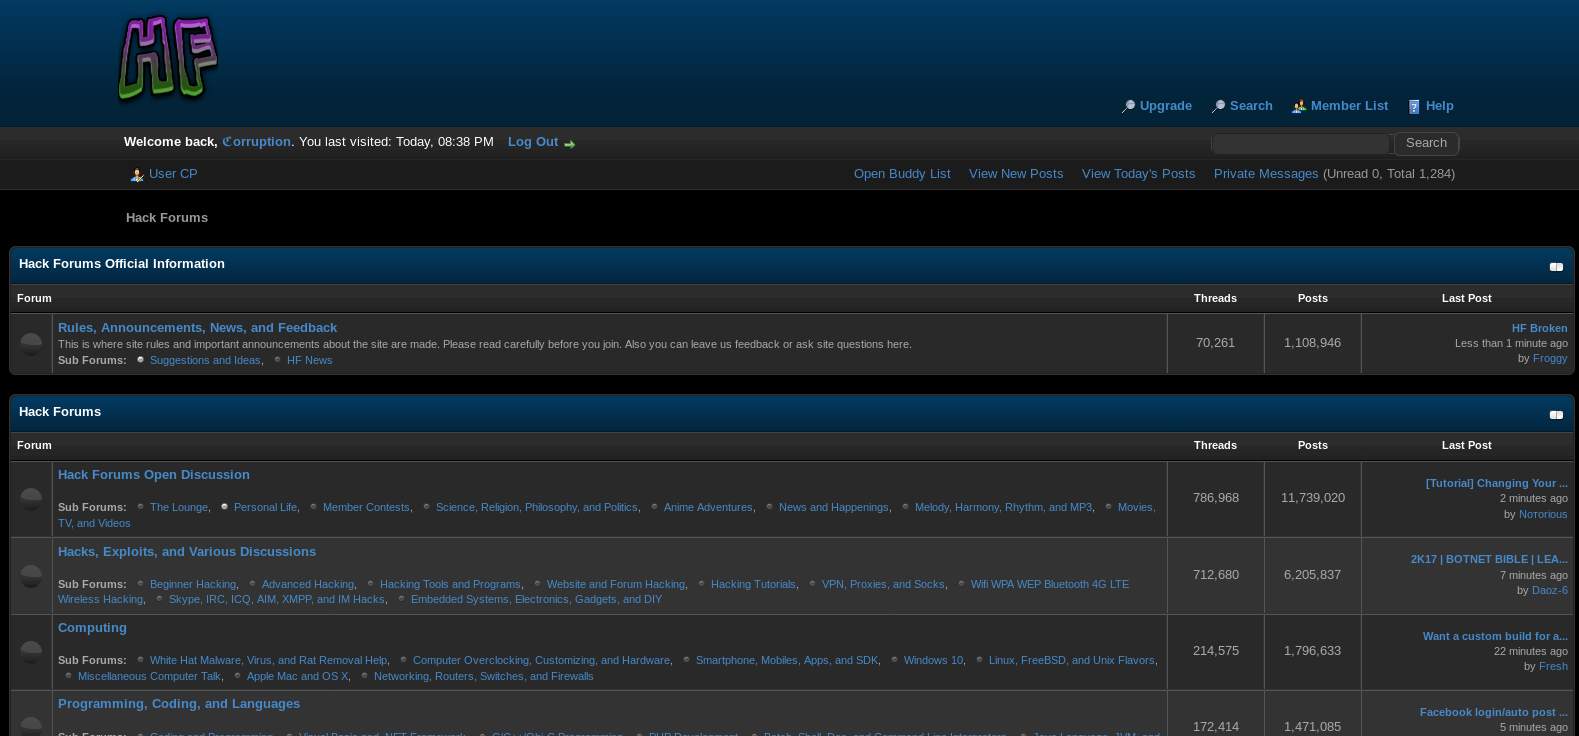Focus the search text field
This screenshot has height=736, width=1579.
(x=1300, y=144)
